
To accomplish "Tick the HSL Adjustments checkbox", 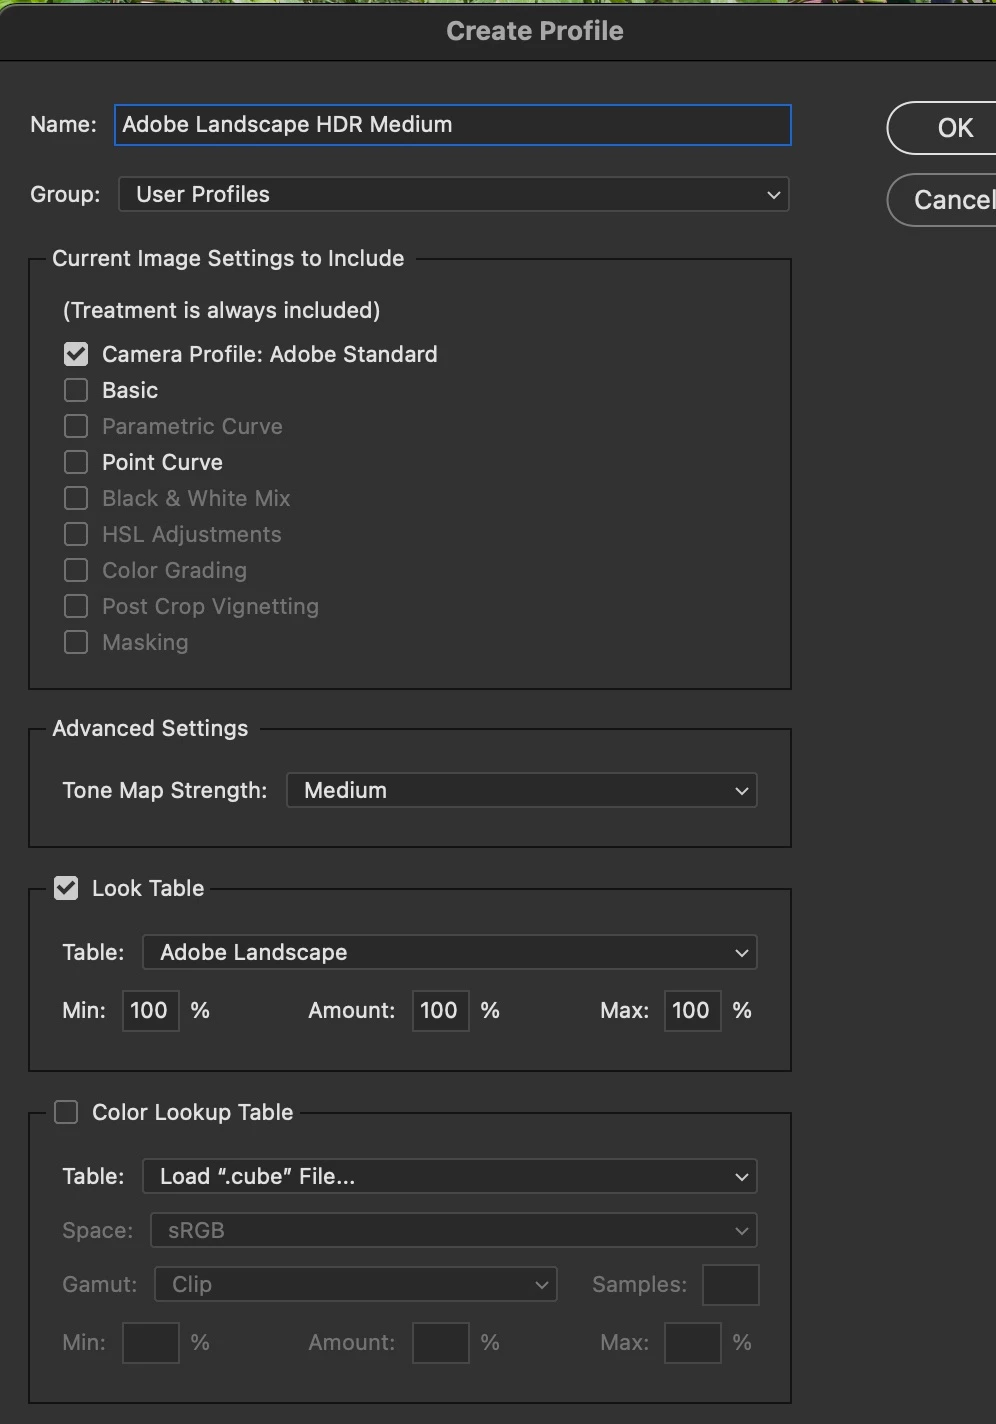I will click(x=76, y=534).
